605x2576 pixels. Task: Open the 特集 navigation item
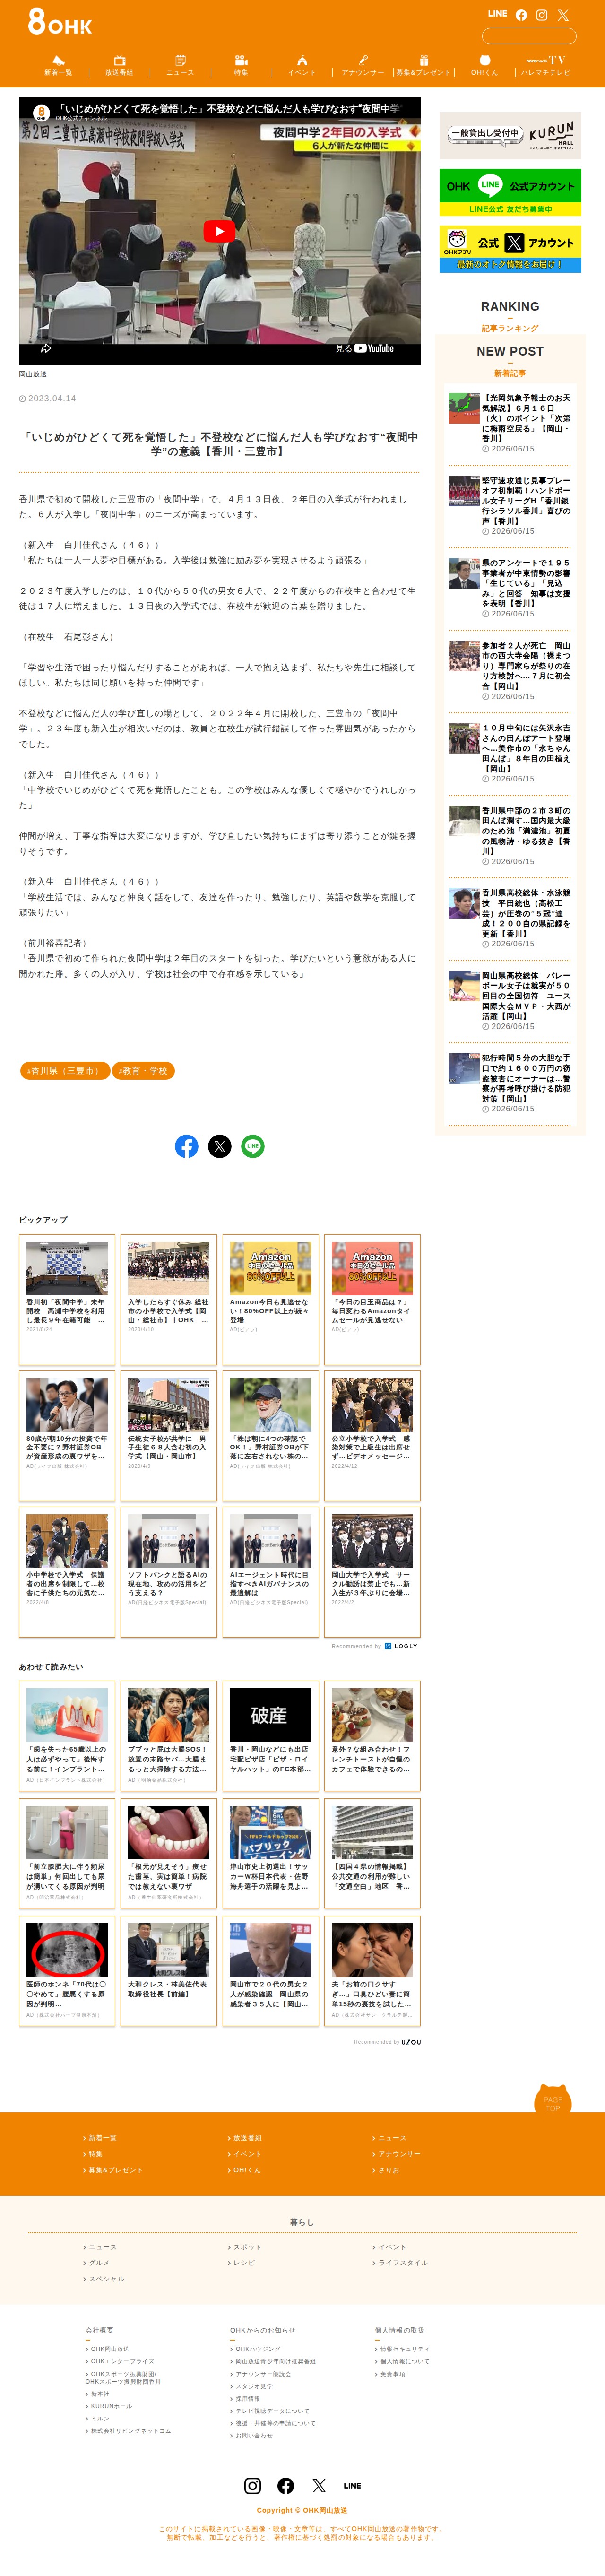click(x=241, y=66)
